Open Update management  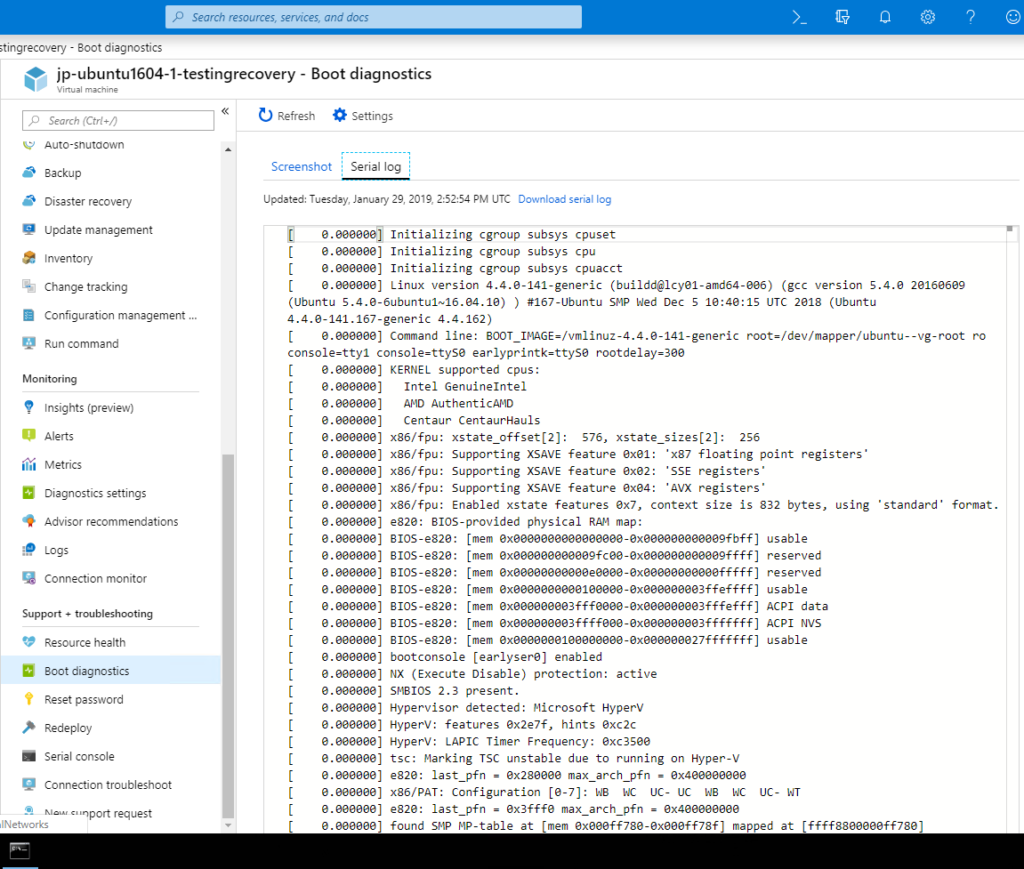click(x=98, y=230)
